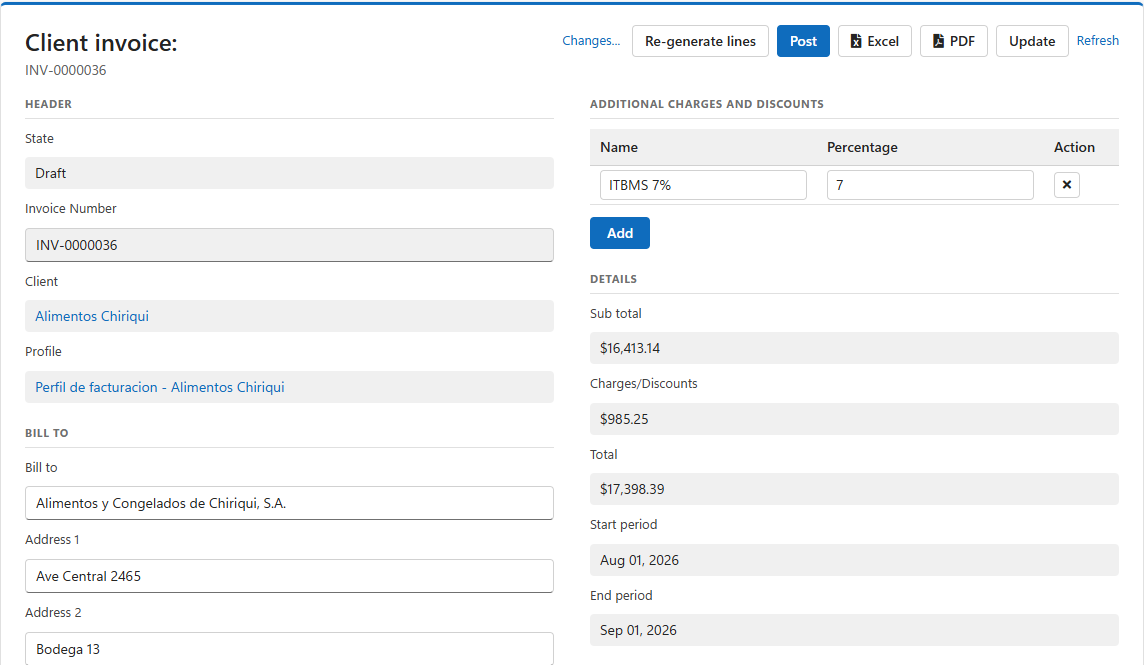Download the invoice as PDF
Image resolution: width=1144 pixels, height=665 pixels.
[954, 41]
